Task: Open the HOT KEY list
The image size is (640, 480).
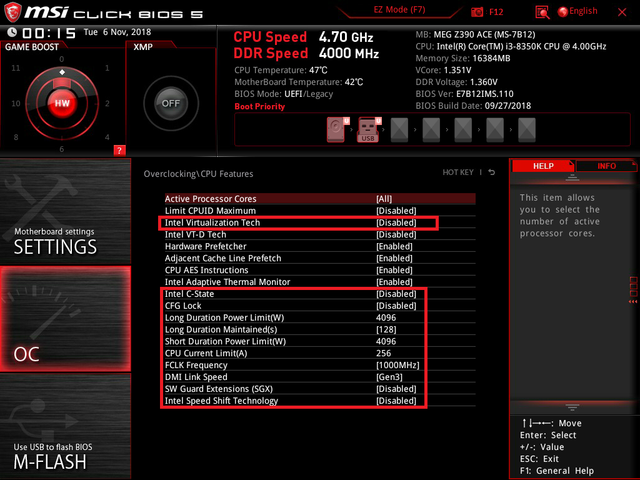Action: 458,172
